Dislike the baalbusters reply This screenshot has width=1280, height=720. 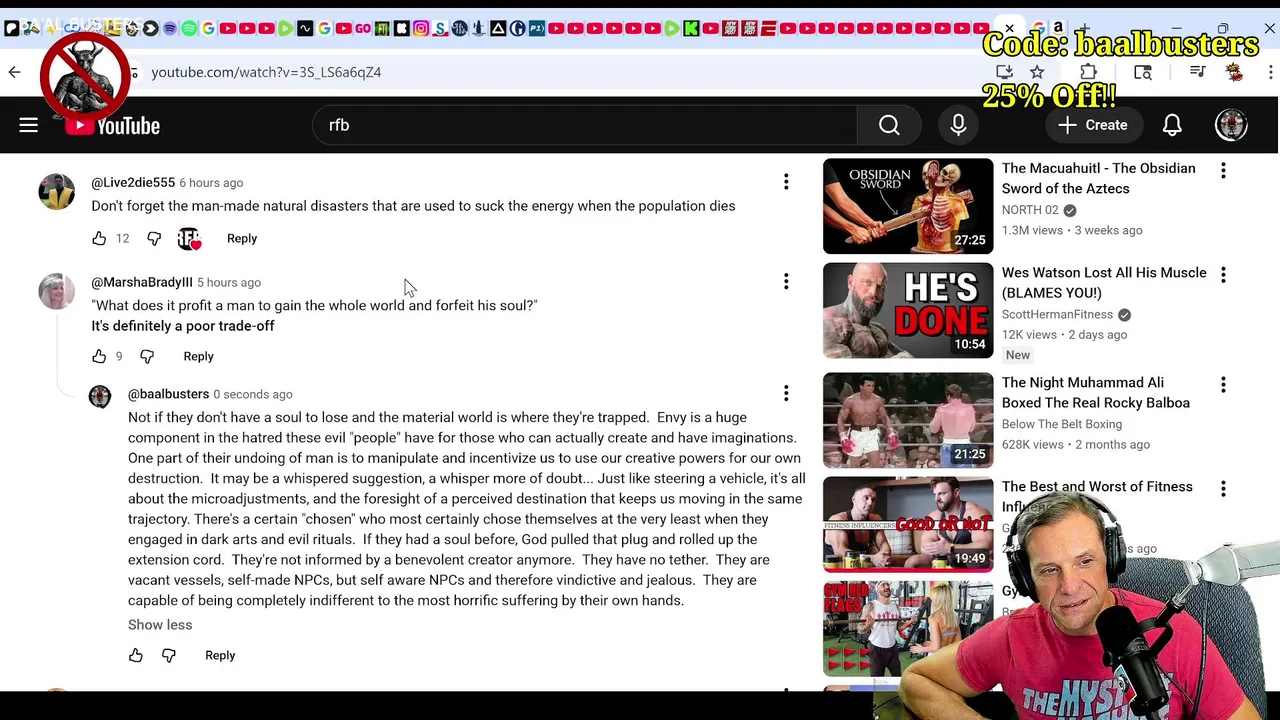[x=169, y=655]
